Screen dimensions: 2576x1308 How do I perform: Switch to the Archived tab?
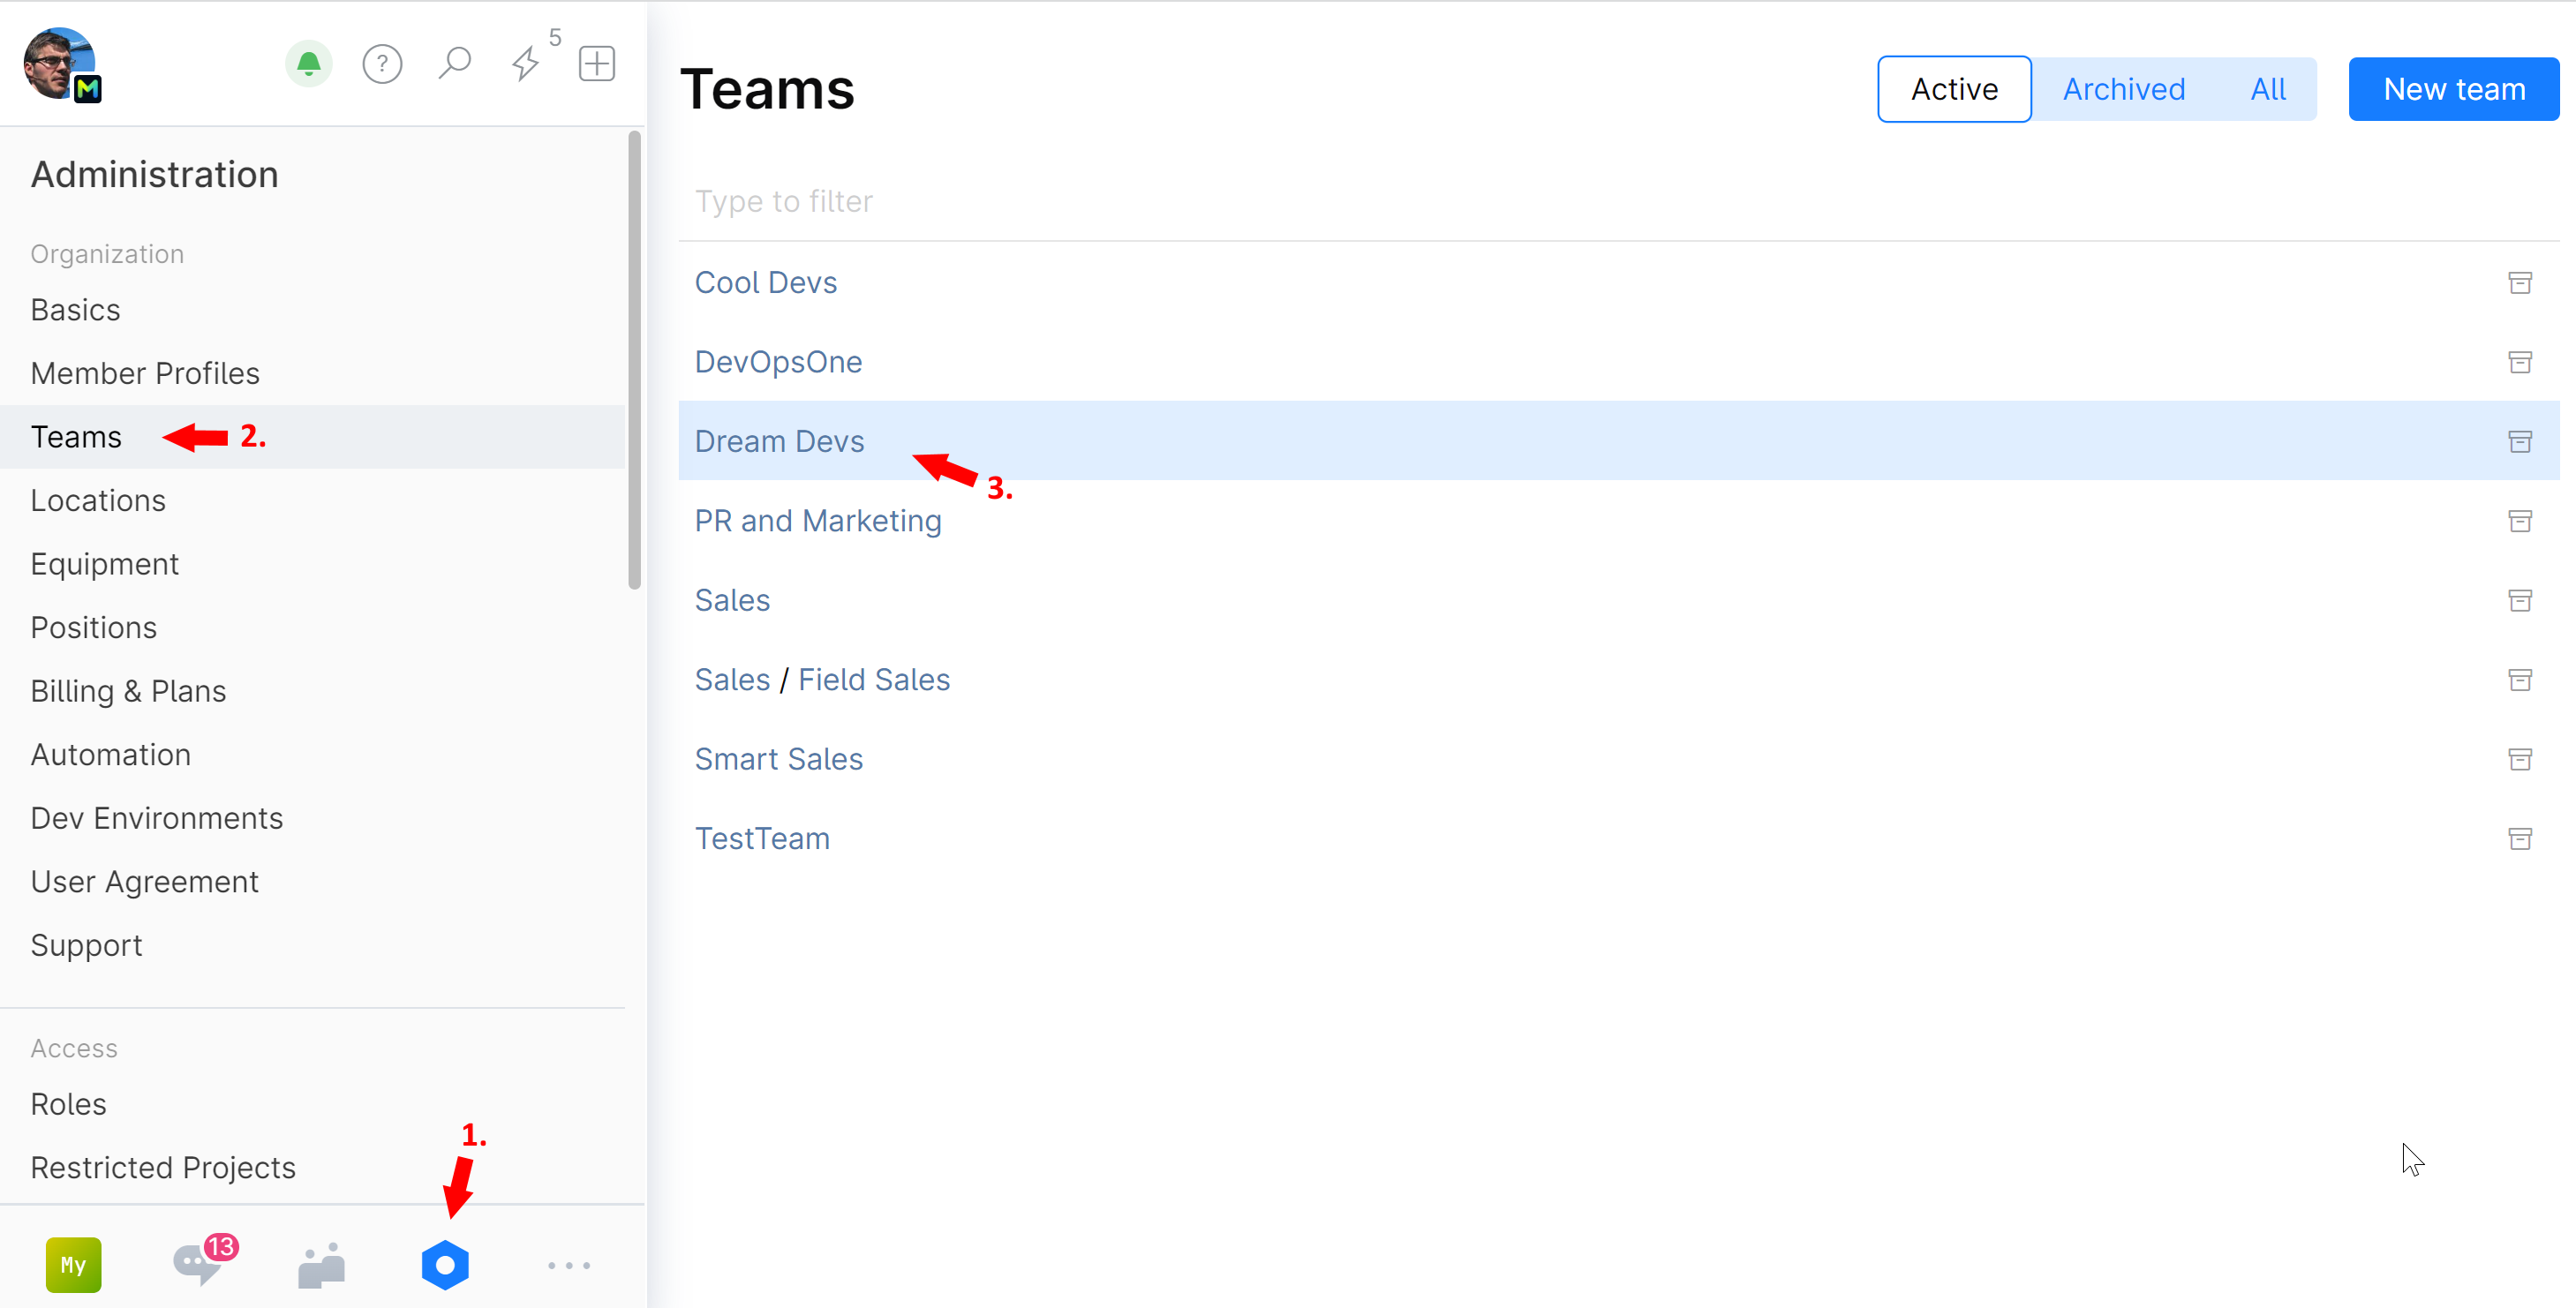click(x=2123, y=88)
